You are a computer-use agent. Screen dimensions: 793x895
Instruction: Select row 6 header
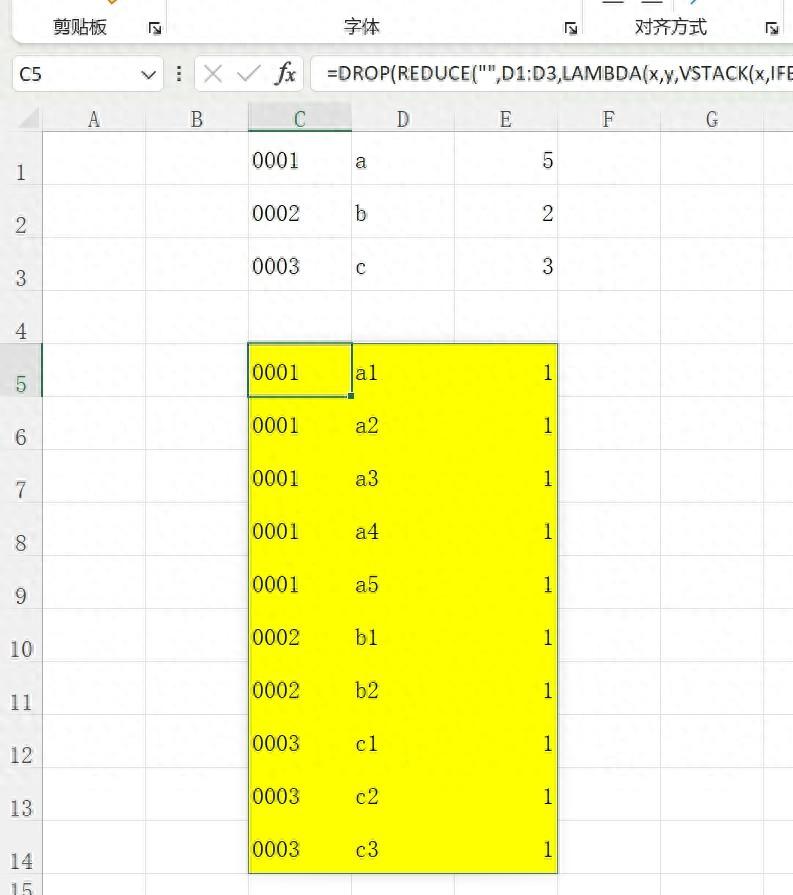pos(21,423)
